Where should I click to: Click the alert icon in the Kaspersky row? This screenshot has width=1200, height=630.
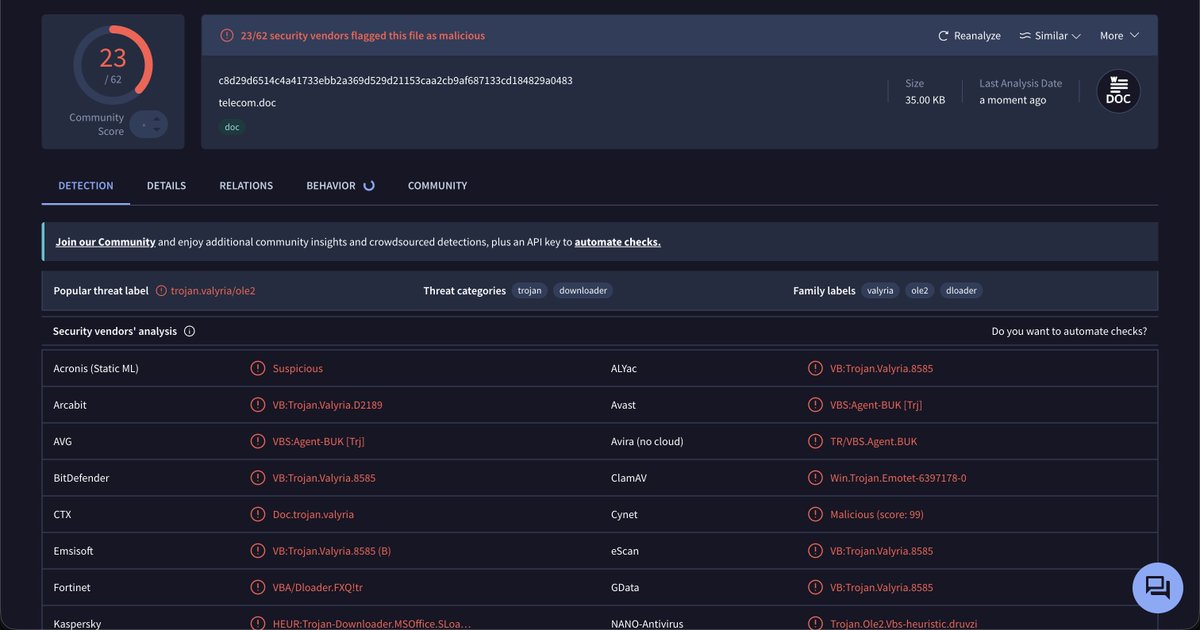coord(258,623)
